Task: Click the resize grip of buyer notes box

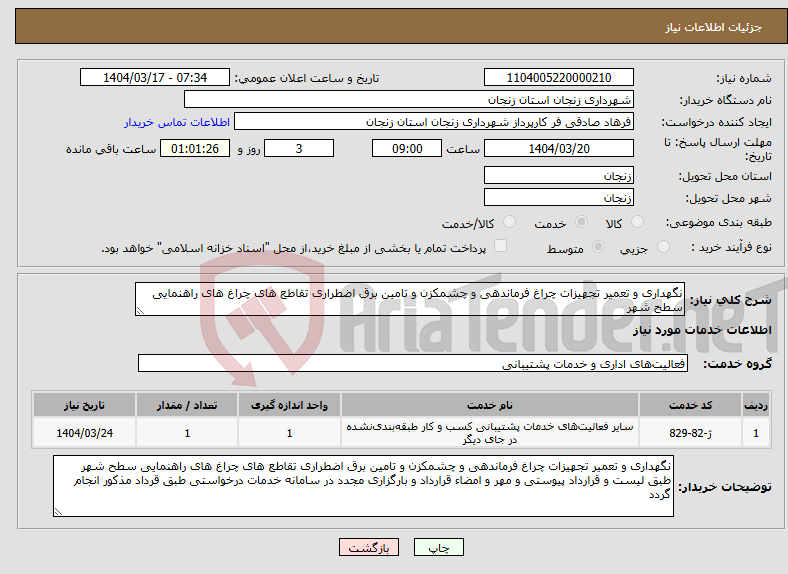Action: click(x=58, y=512)
